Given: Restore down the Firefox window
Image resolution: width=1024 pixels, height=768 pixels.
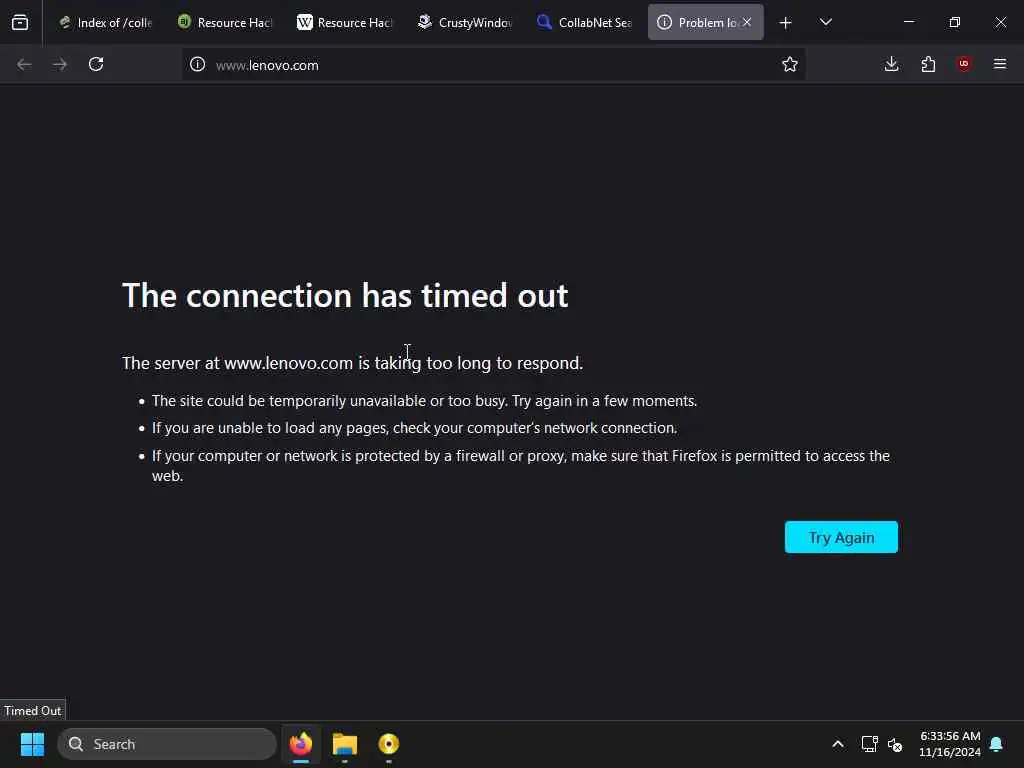Looking at the screenshot, I should pos(955,22).
